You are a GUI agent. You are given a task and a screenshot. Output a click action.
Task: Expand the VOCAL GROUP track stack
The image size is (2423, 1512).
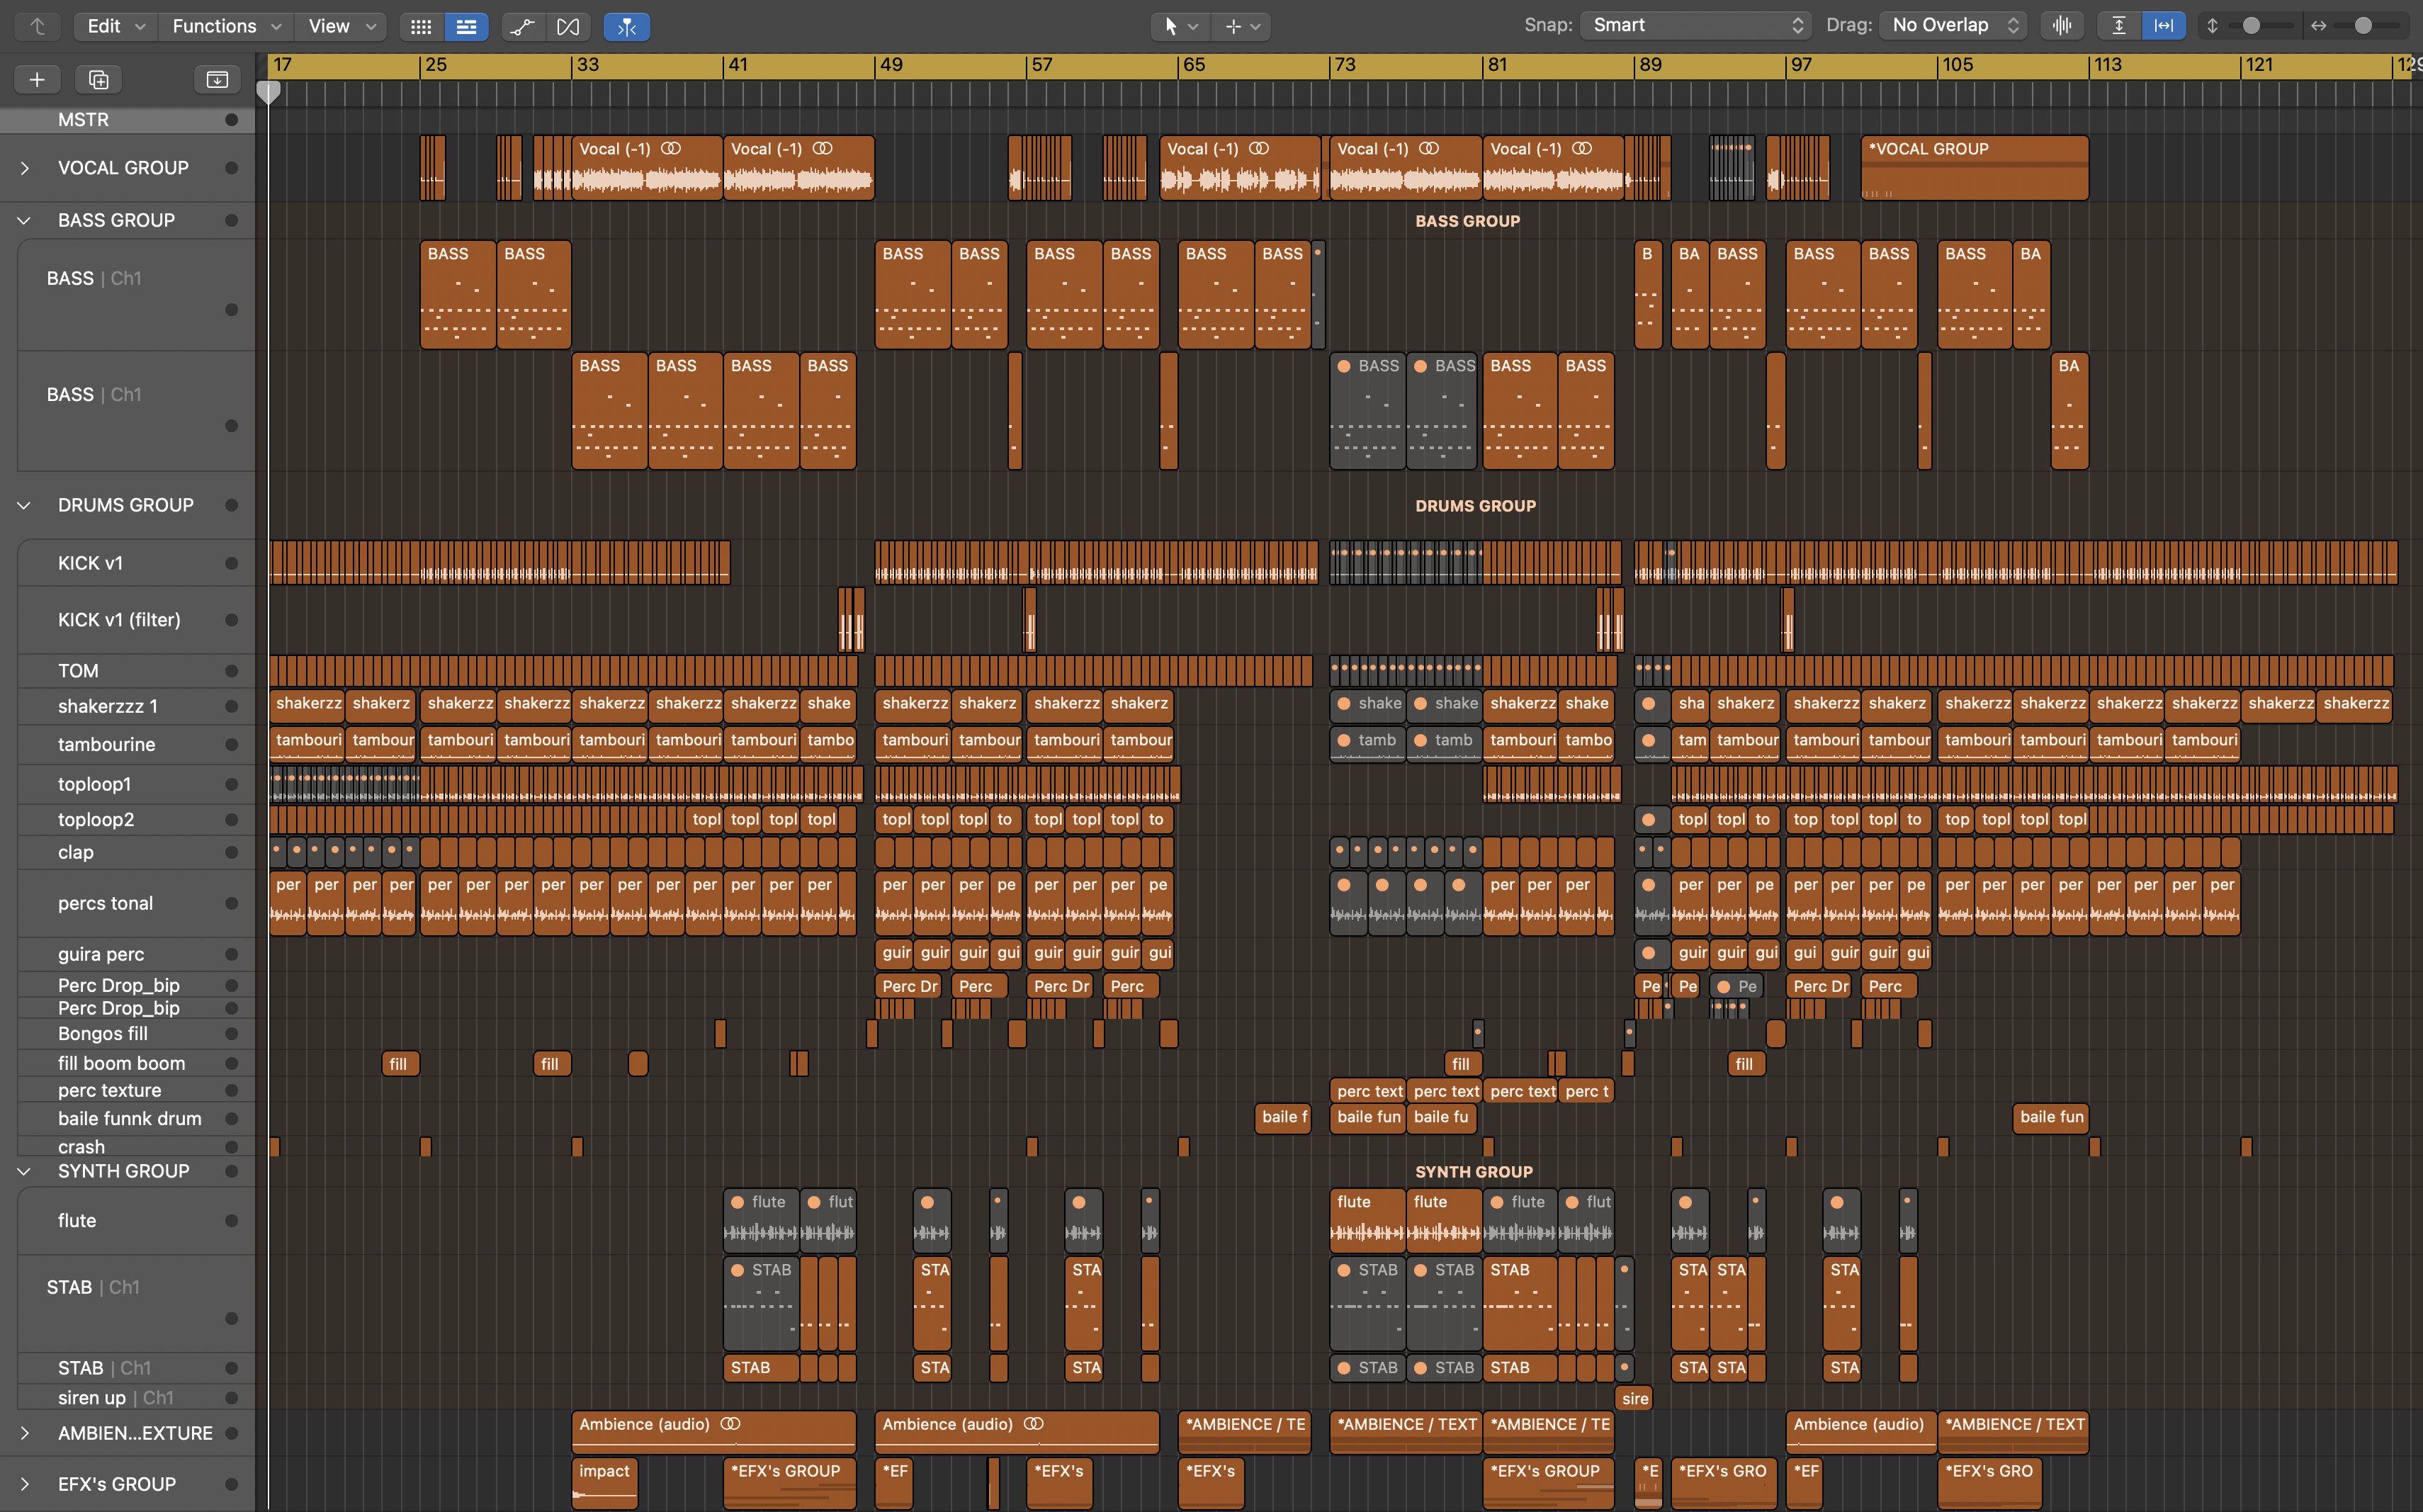click(25, 168)
